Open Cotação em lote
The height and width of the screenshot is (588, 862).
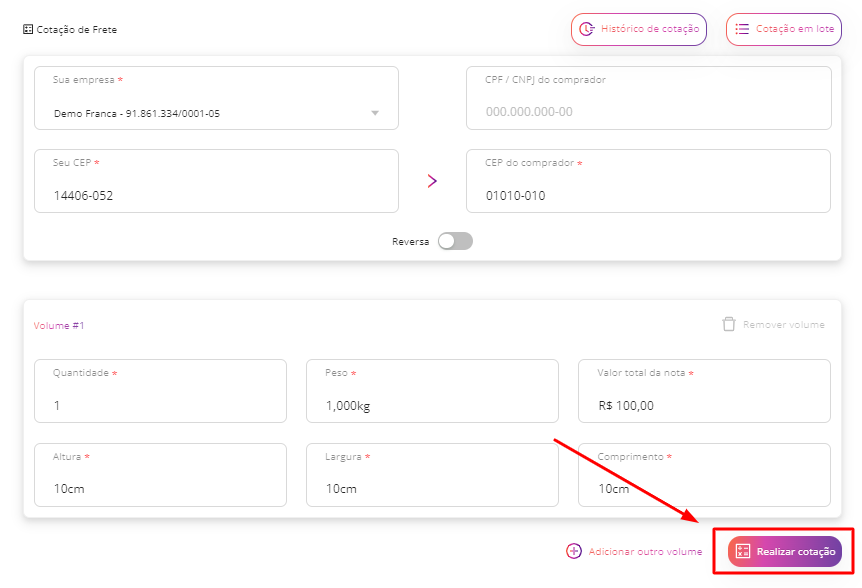pos(784,29)
